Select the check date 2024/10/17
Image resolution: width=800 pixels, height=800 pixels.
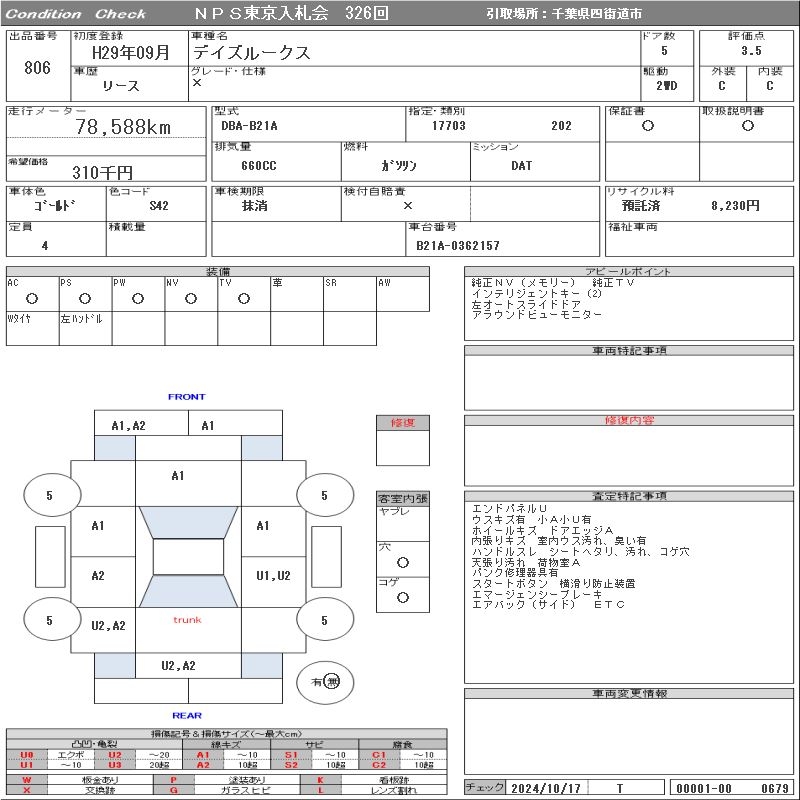click(546, 788)
